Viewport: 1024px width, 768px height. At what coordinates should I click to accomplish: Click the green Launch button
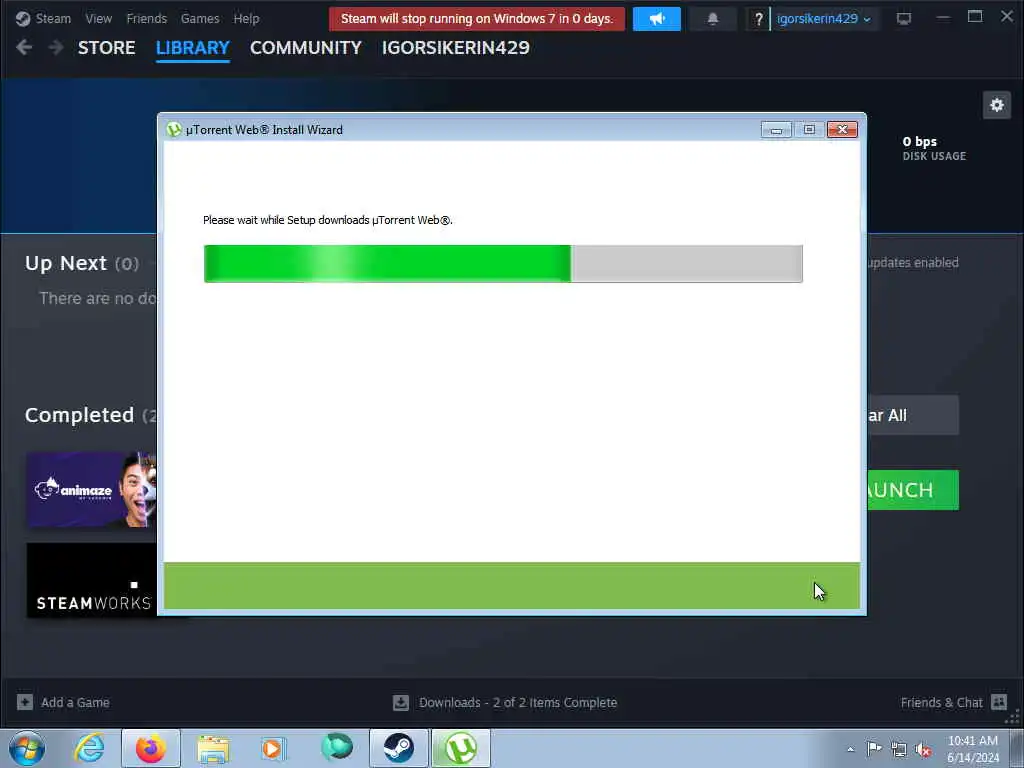(913, 490)
